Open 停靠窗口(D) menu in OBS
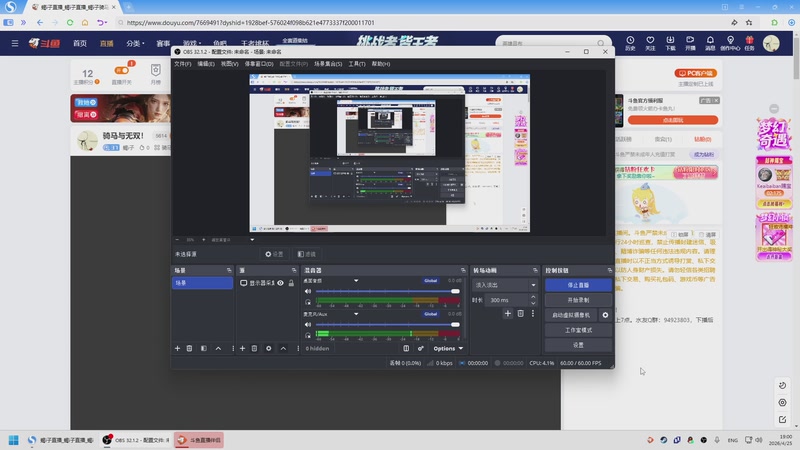Screen dimensions: 800x450 [x=259, y=64]
